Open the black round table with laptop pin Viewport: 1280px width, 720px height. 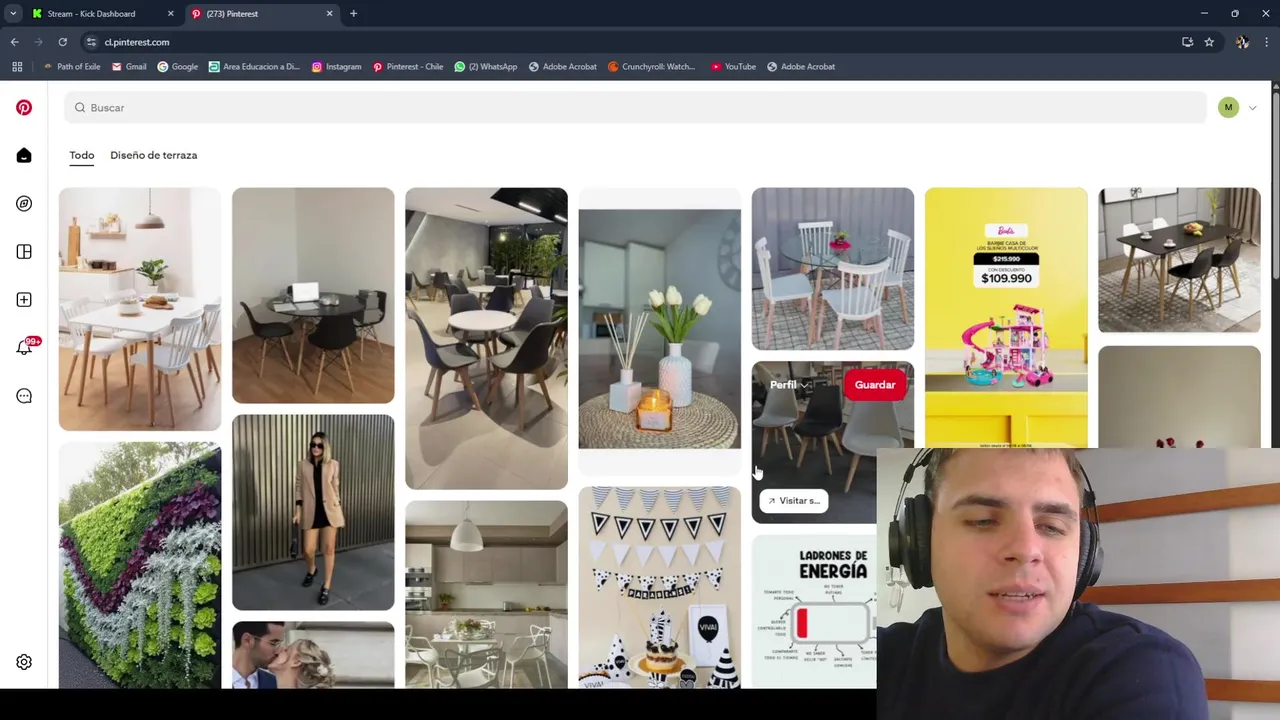[x=313, y=295]
